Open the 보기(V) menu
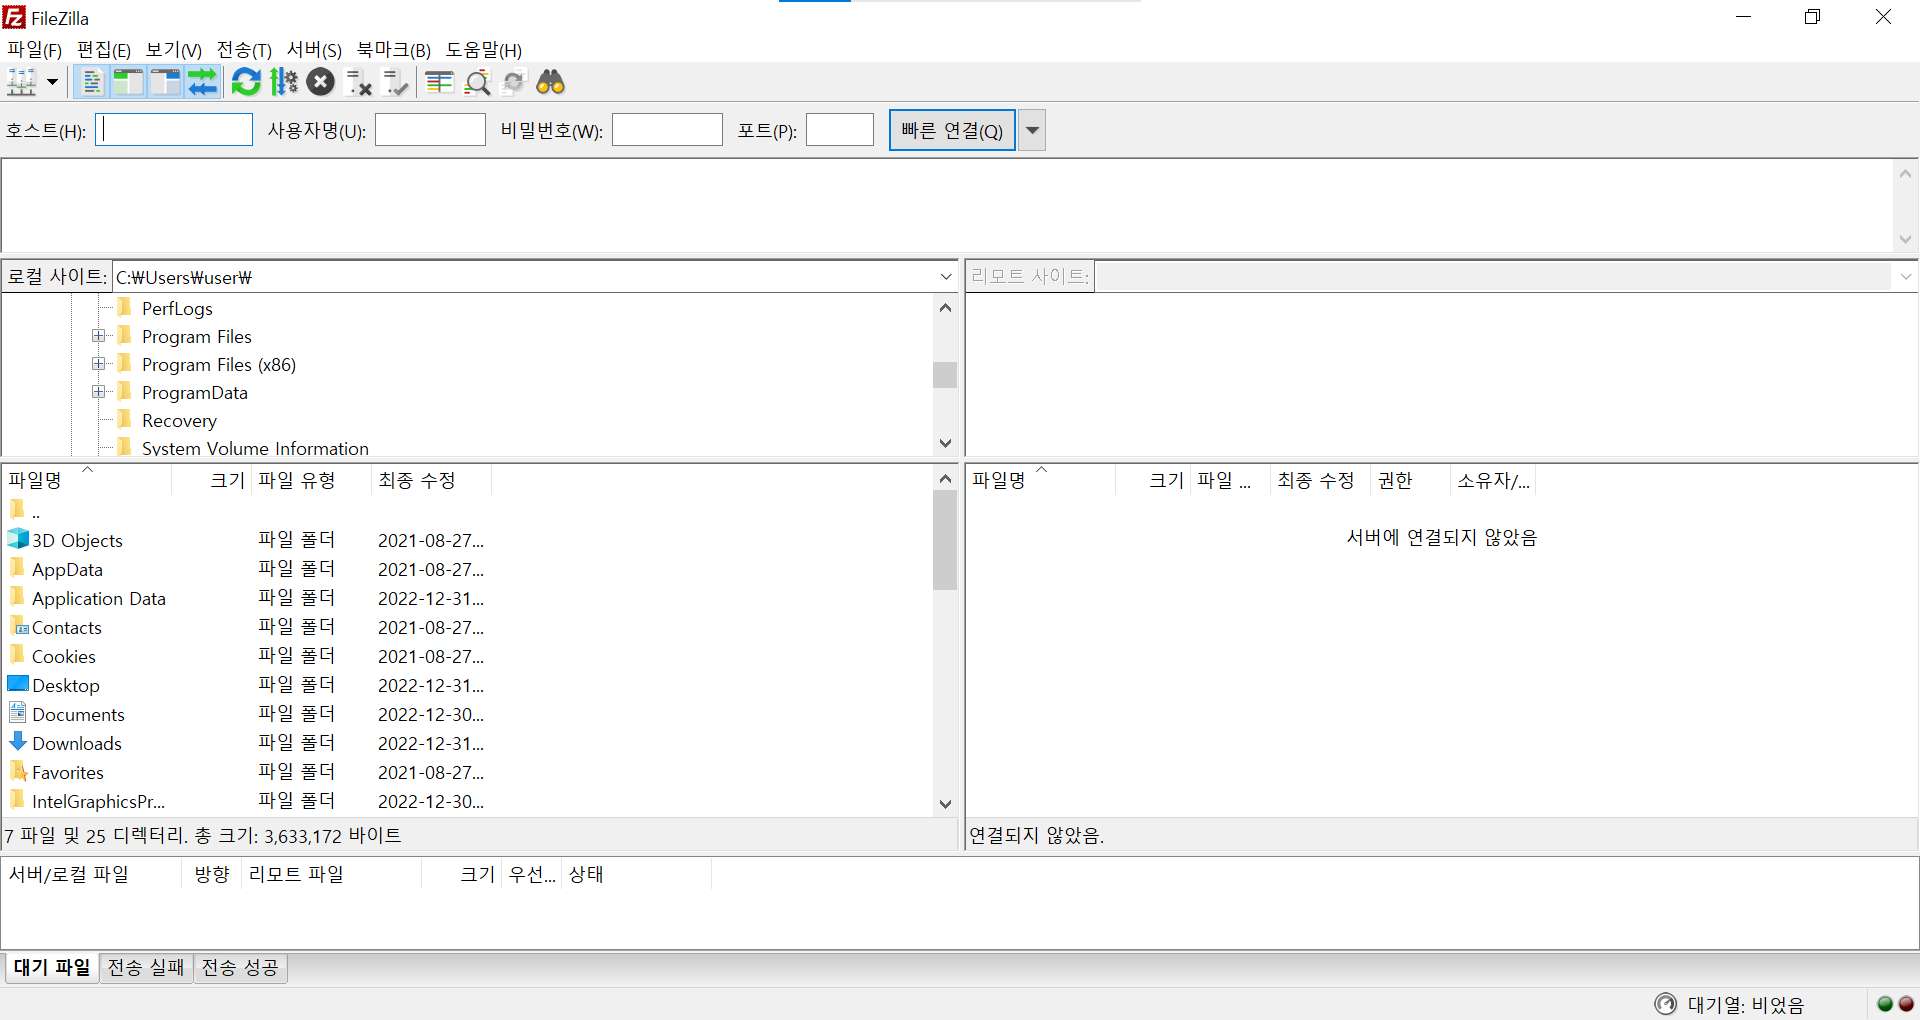 coord(174,50)
